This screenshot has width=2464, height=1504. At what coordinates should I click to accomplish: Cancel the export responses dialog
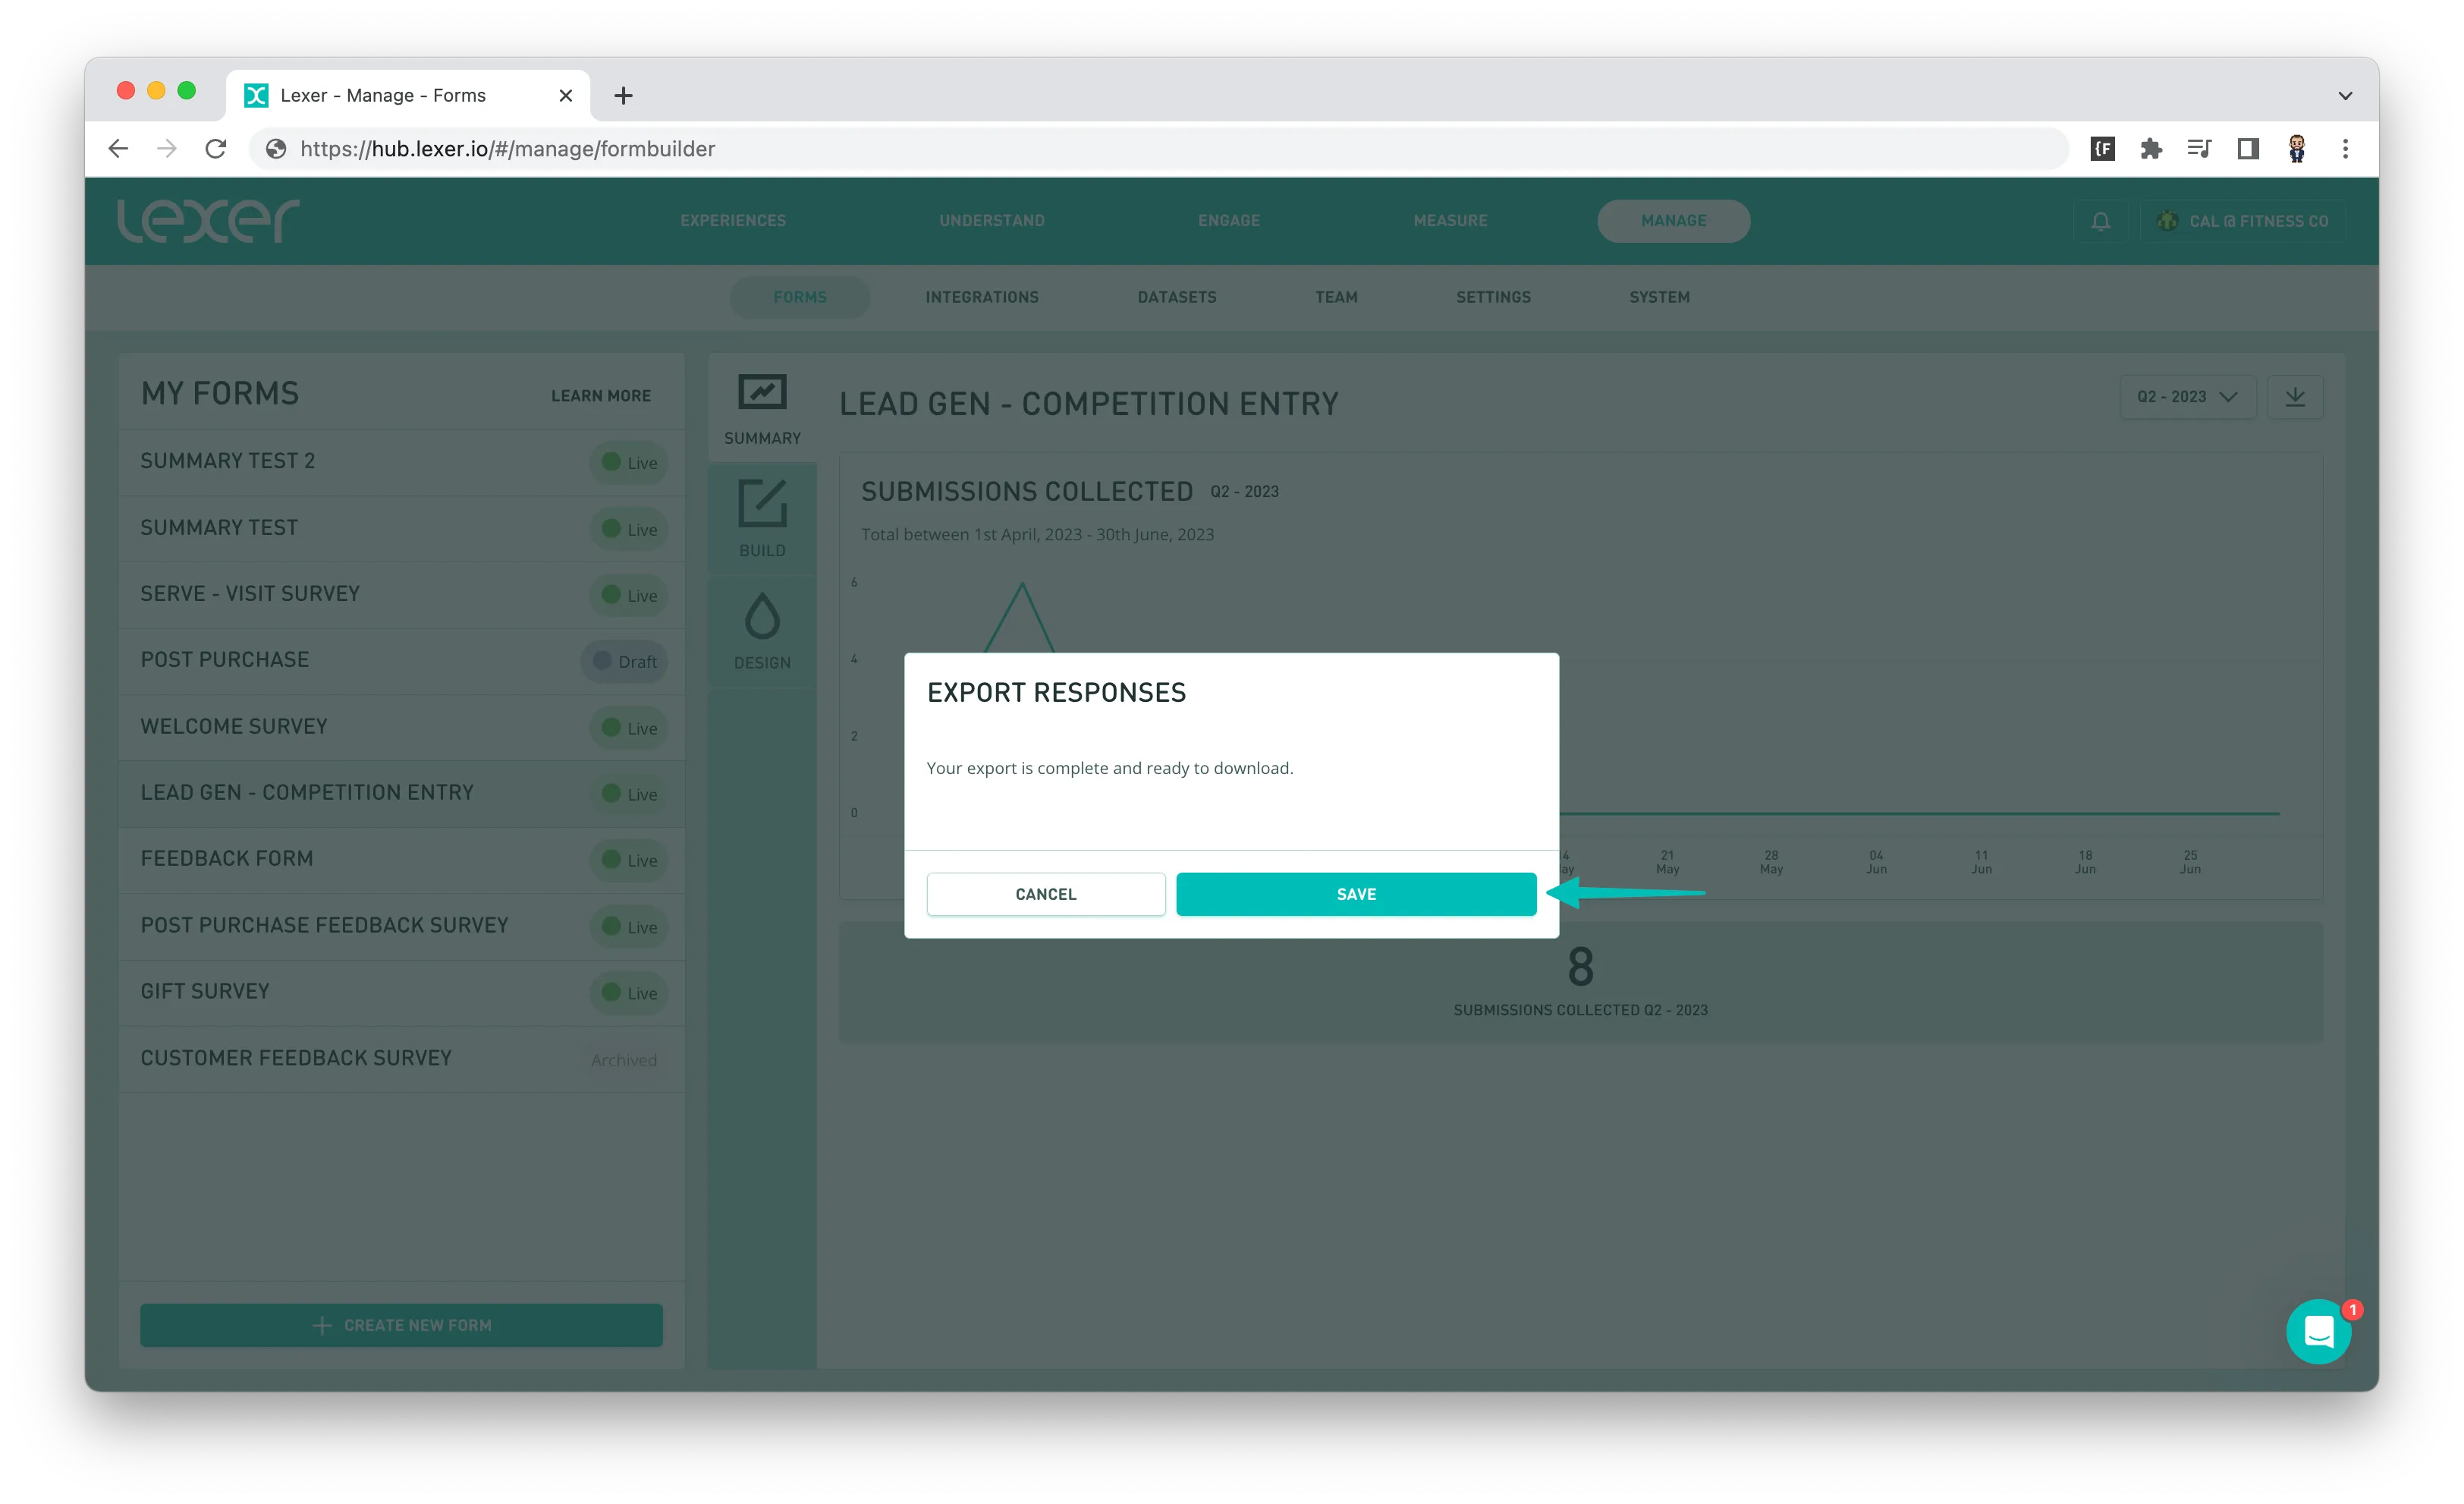(1045, 894)
